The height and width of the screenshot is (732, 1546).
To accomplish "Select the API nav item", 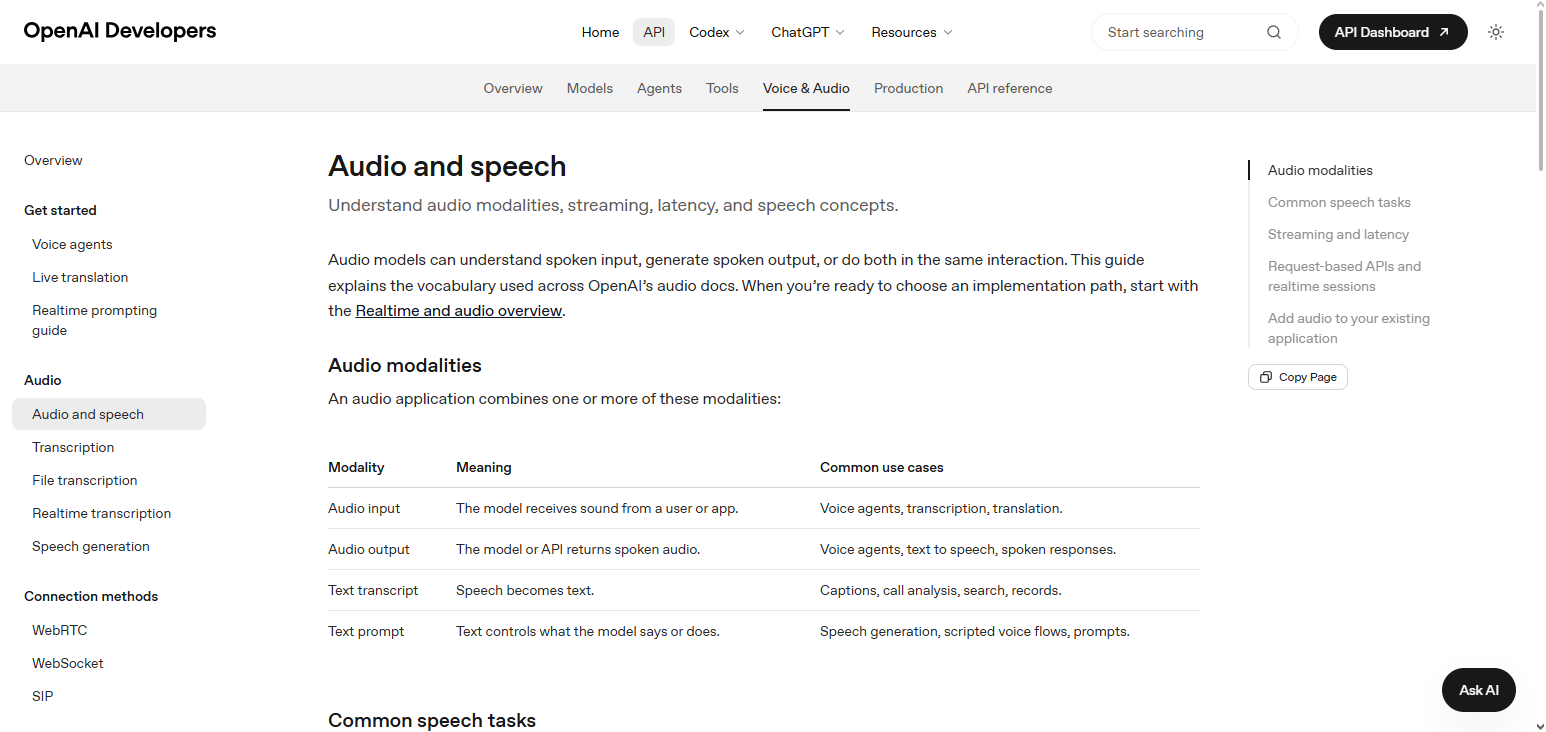I will click(654, 32).
